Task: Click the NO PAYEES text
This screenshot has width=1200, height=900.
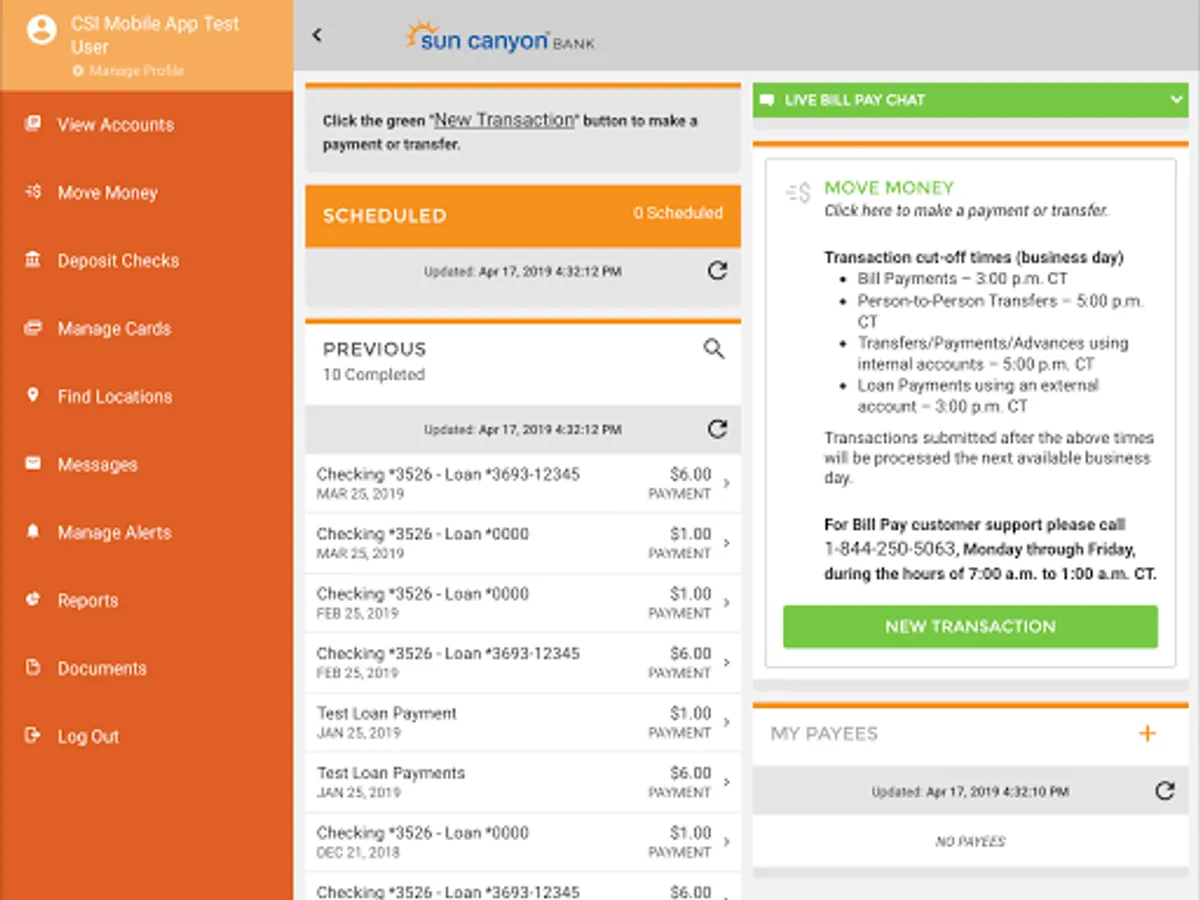Action: (x=970, y=842)
